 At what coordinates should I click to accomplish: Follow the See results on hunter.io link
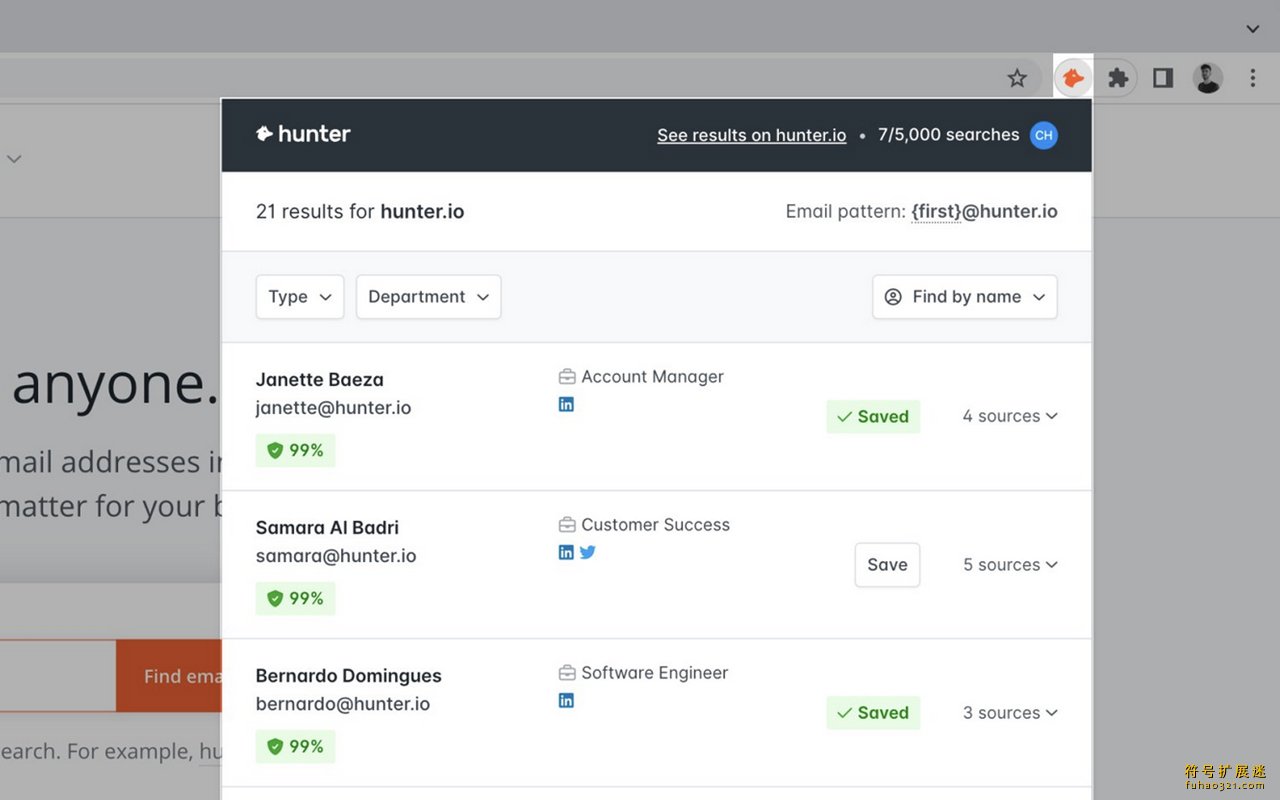click(752, 135)
